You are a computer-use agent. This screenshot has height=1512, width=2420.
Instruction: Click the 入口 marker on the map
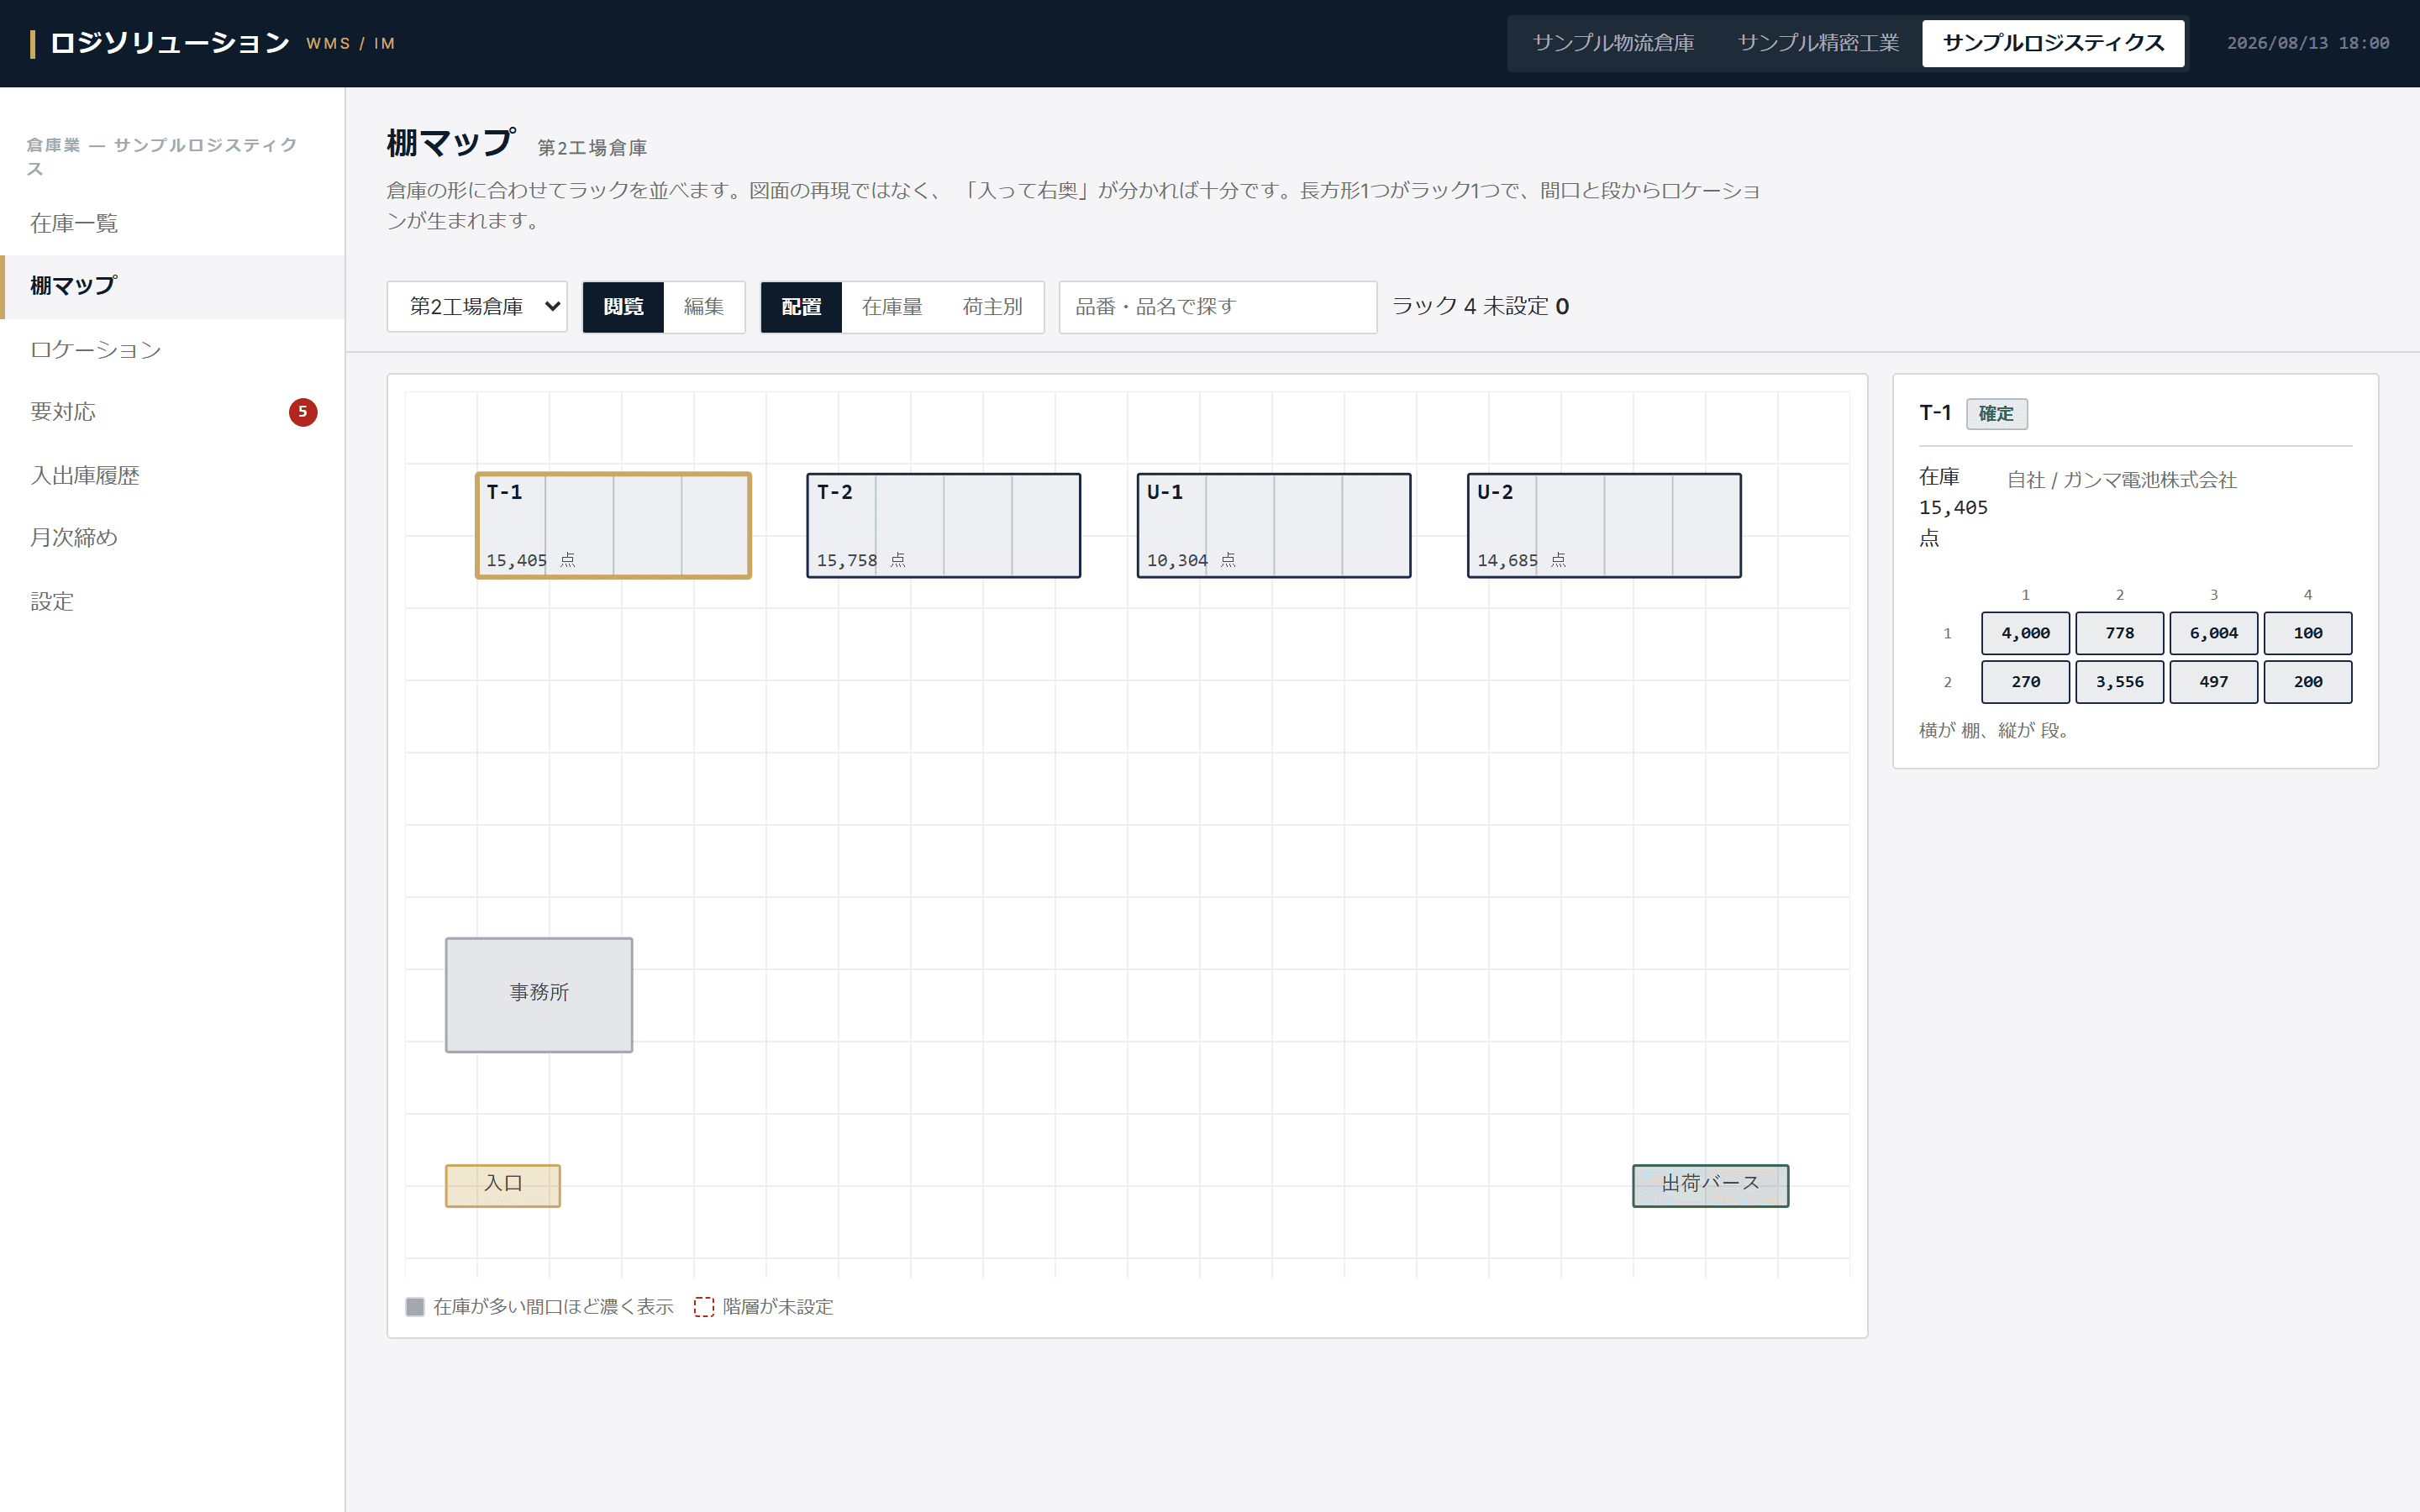(503, 1185)
